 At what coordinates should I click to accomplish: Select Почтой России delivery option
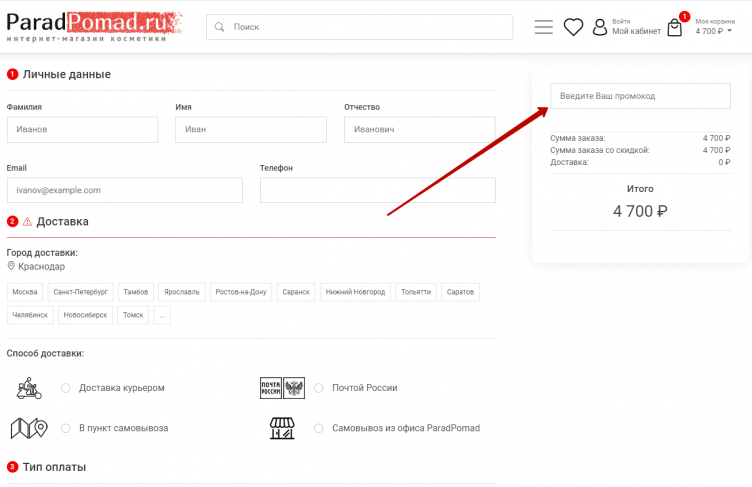click(319, 388)
